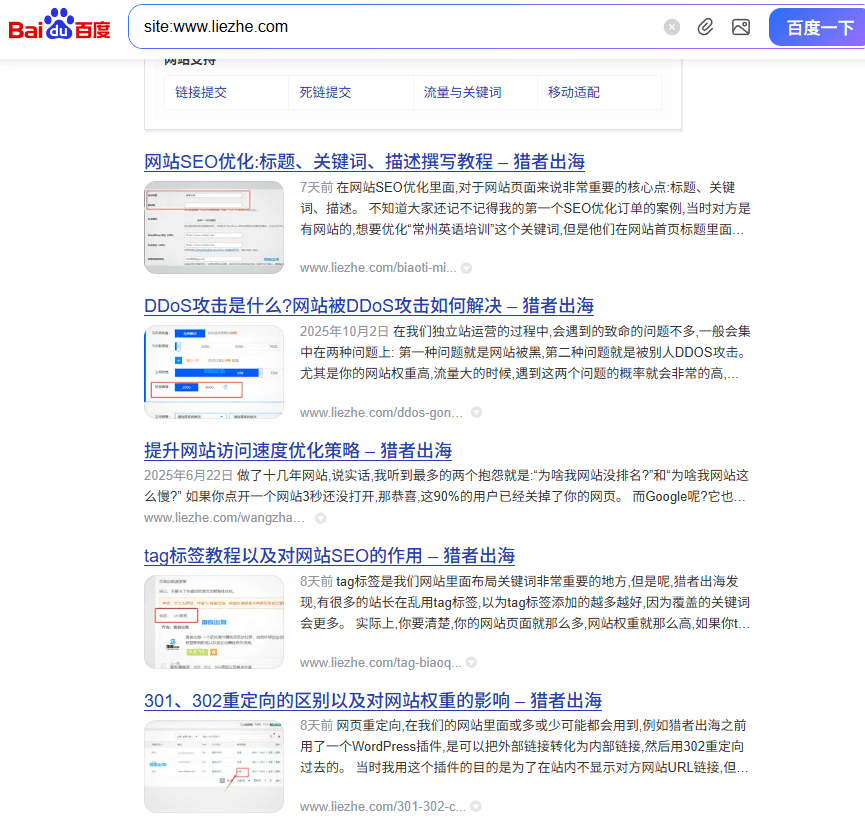The image size is (865, 828).
Task: Open the DDoS攻击是什么 result link
Action: click(x=368, y=306)
